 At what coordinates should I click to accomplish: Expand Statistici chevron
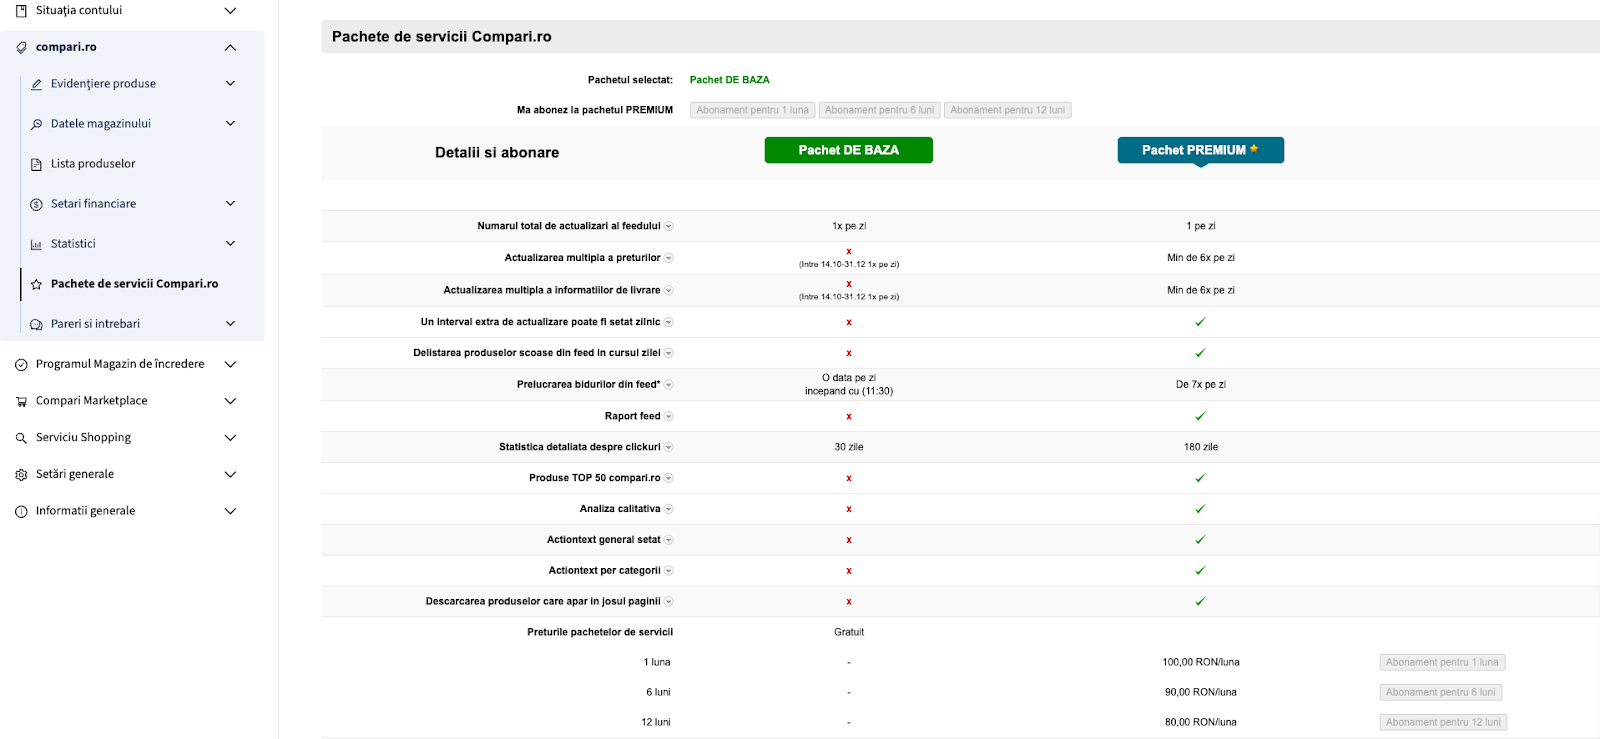click(x=230, y=244)
